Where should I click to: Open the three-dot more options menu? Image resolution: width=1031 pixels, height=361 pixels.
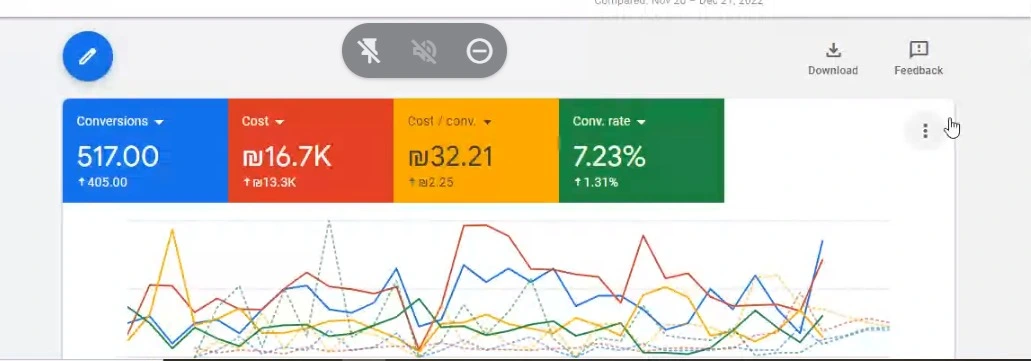(925, 131)
